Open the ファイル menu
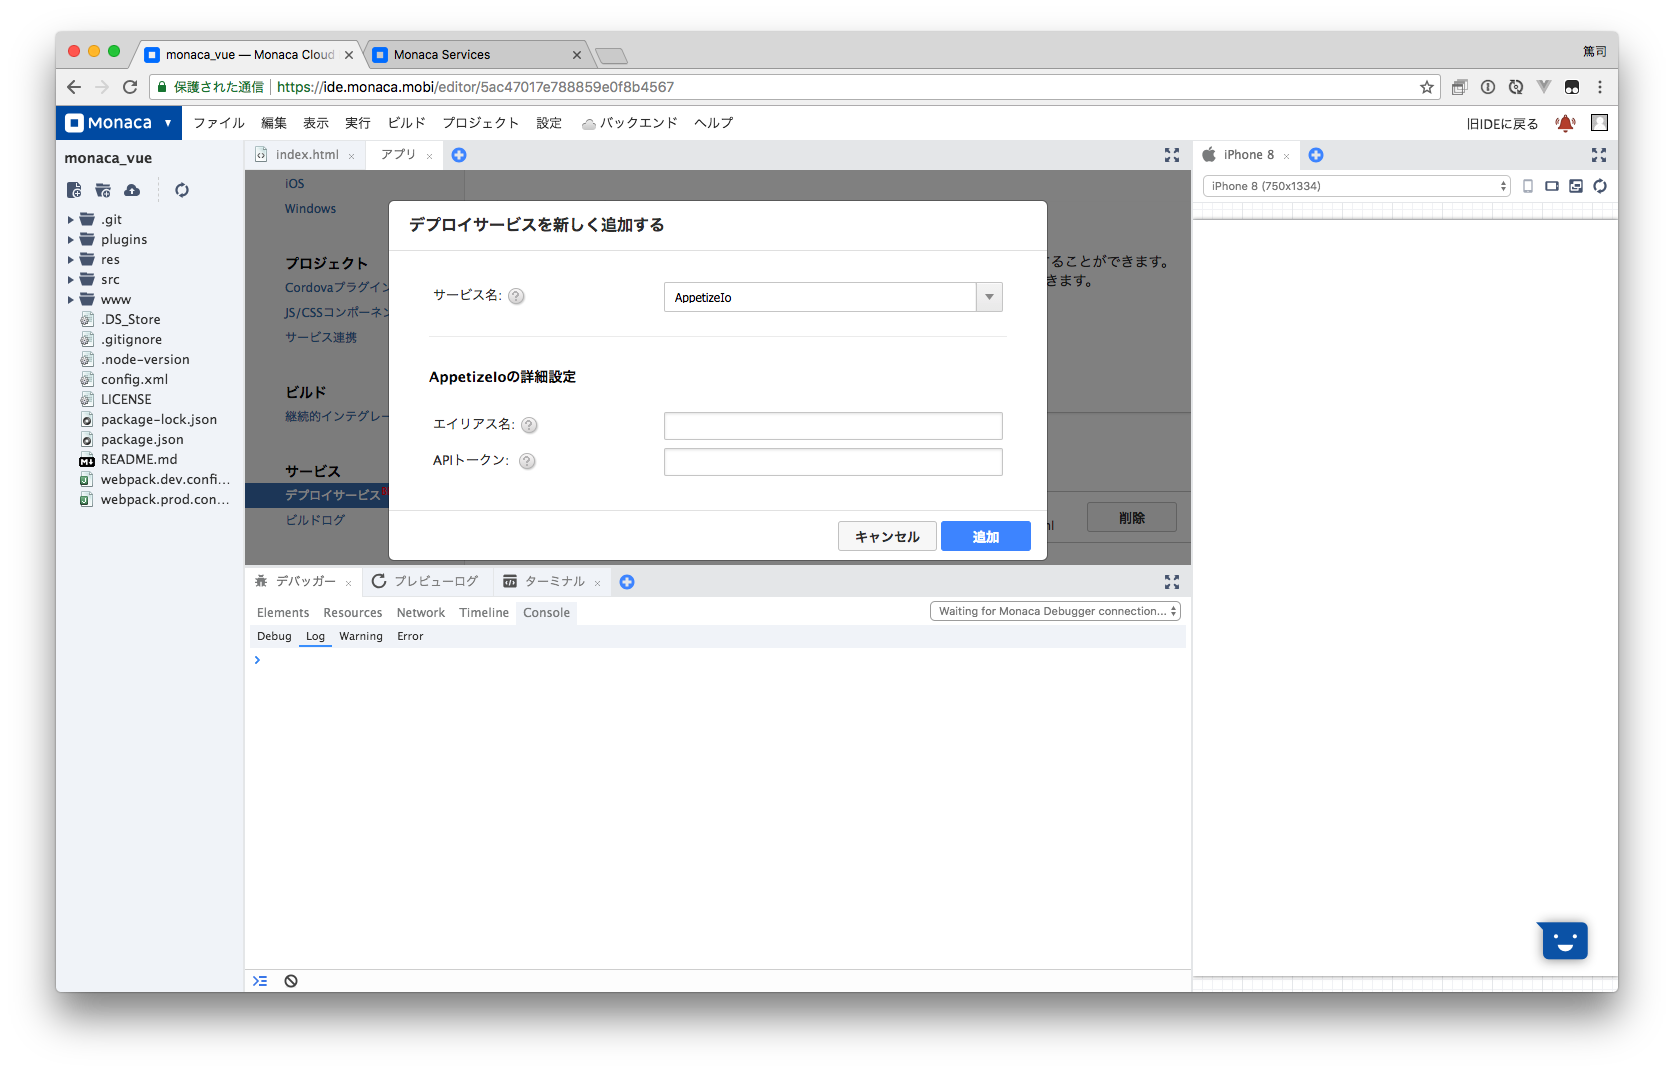 (x=219, y=123)
